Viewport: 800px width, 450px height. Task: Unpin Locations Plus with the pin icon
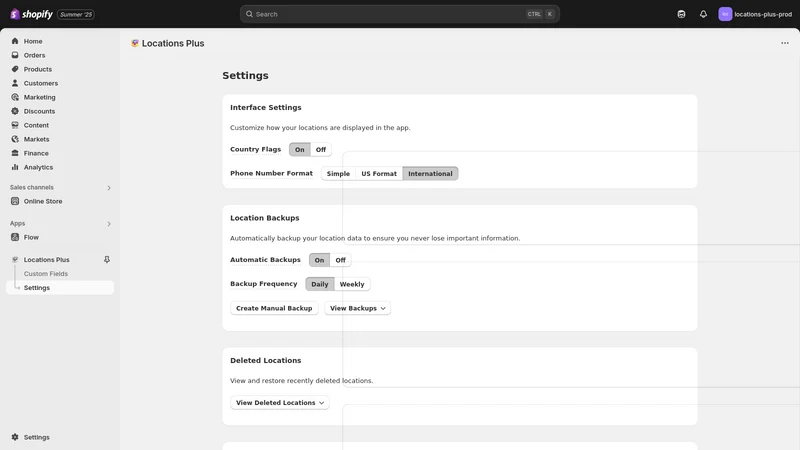coord(107,260)
